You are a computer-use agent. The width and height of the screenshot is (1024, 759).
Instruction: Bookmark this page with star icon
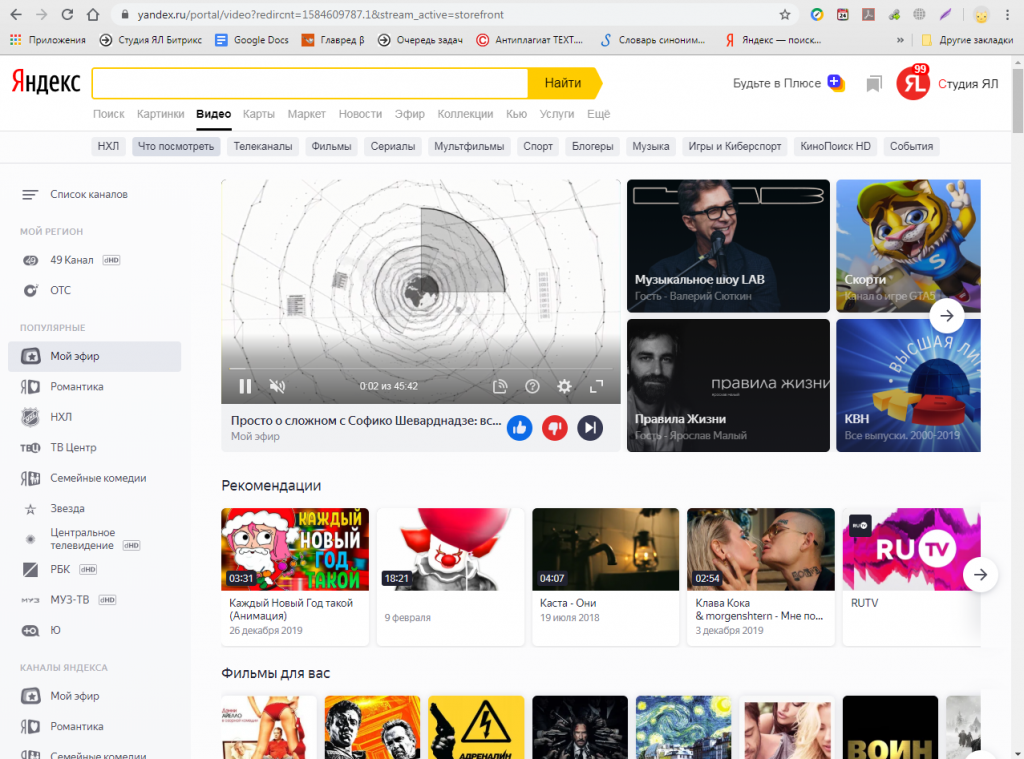(785, 14)
